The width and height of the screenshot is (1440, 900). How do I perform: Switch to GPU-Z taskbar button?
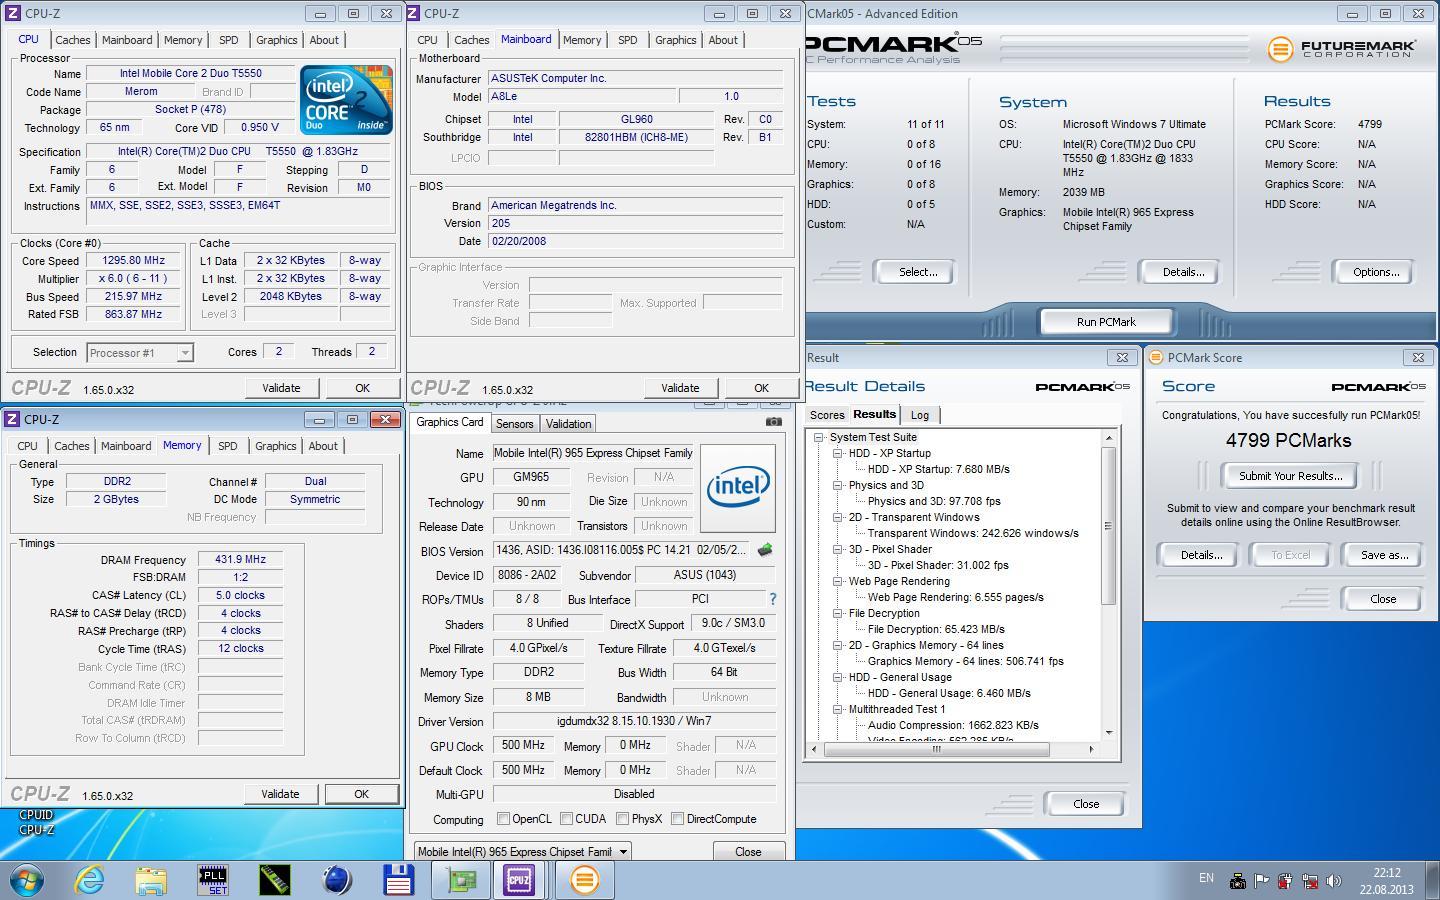[x=461, y=880]
